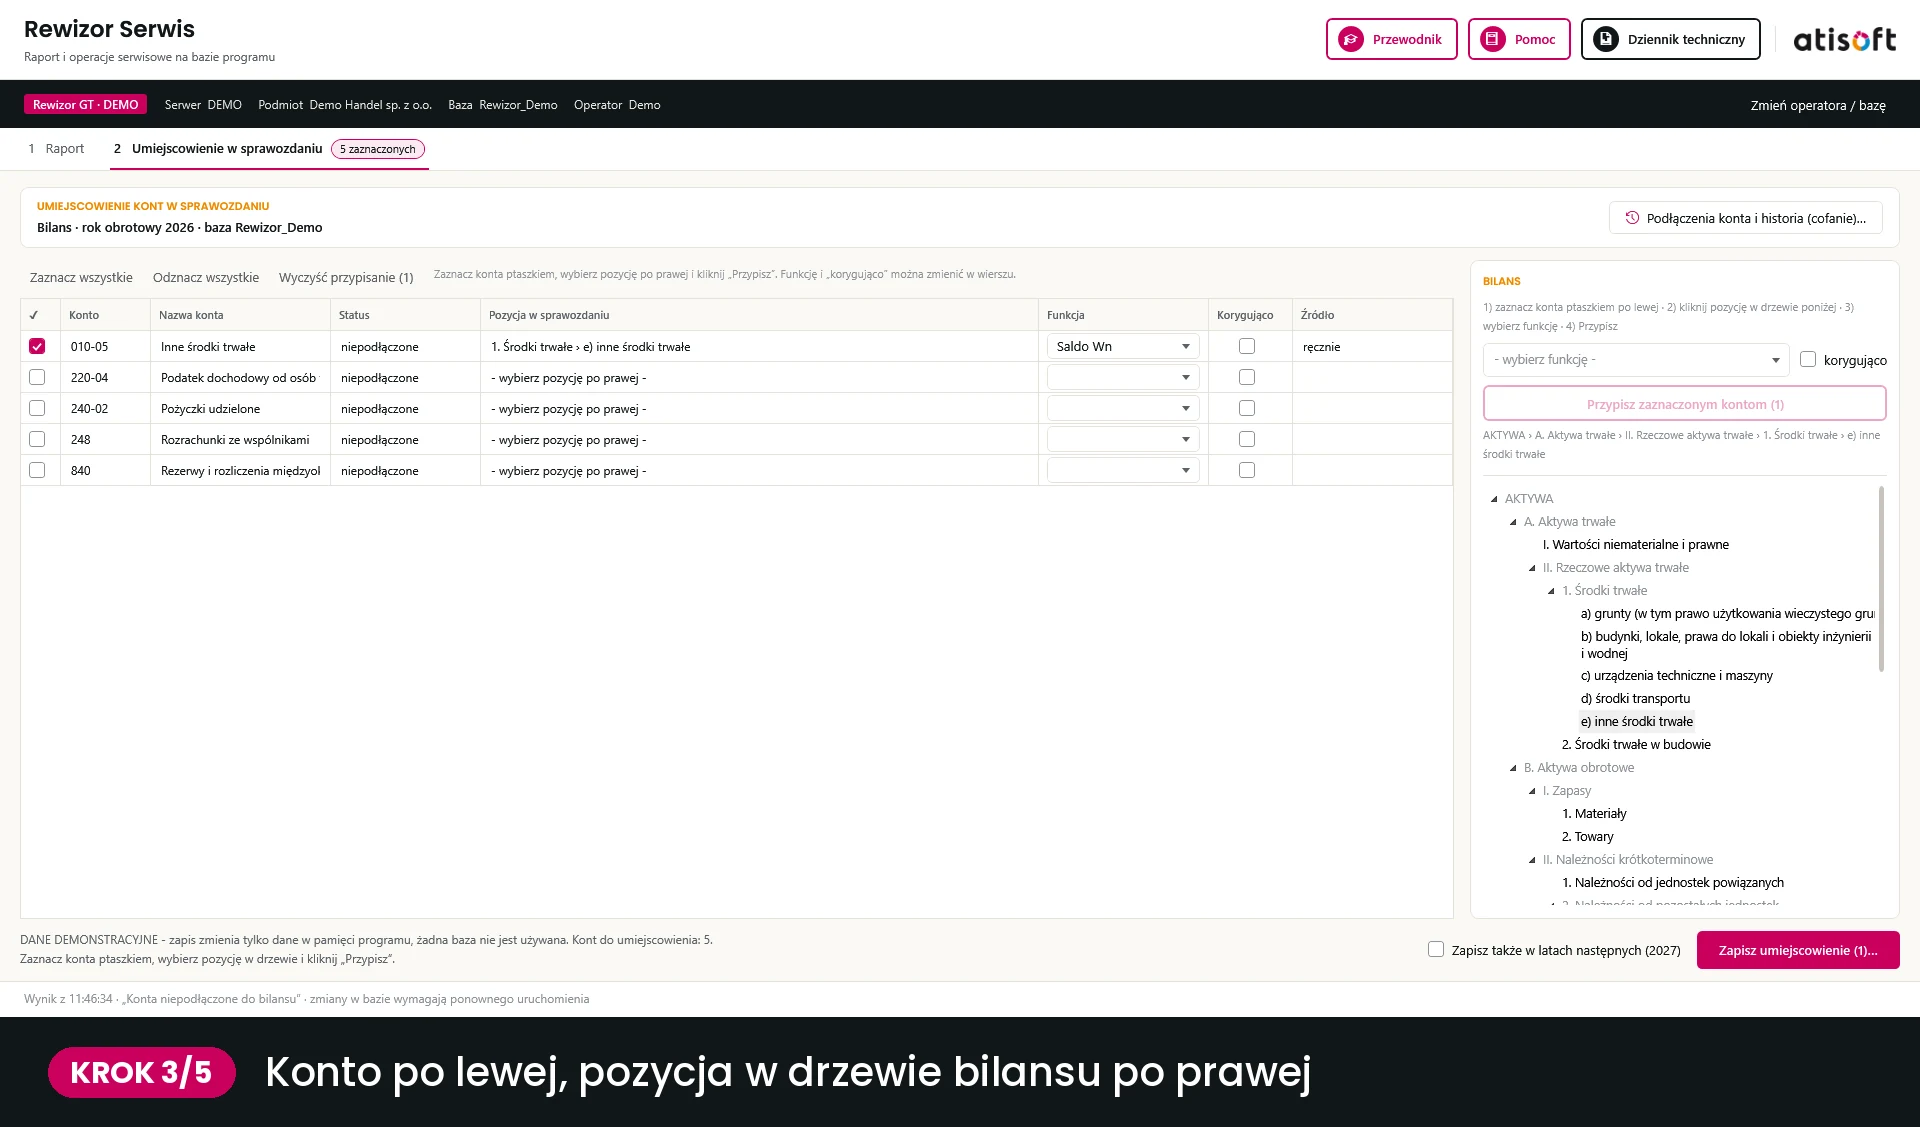Screen dimensions: 1920x1127
Task: Select 'd) środki transportu' in the tree
Action: (1635, 698)
